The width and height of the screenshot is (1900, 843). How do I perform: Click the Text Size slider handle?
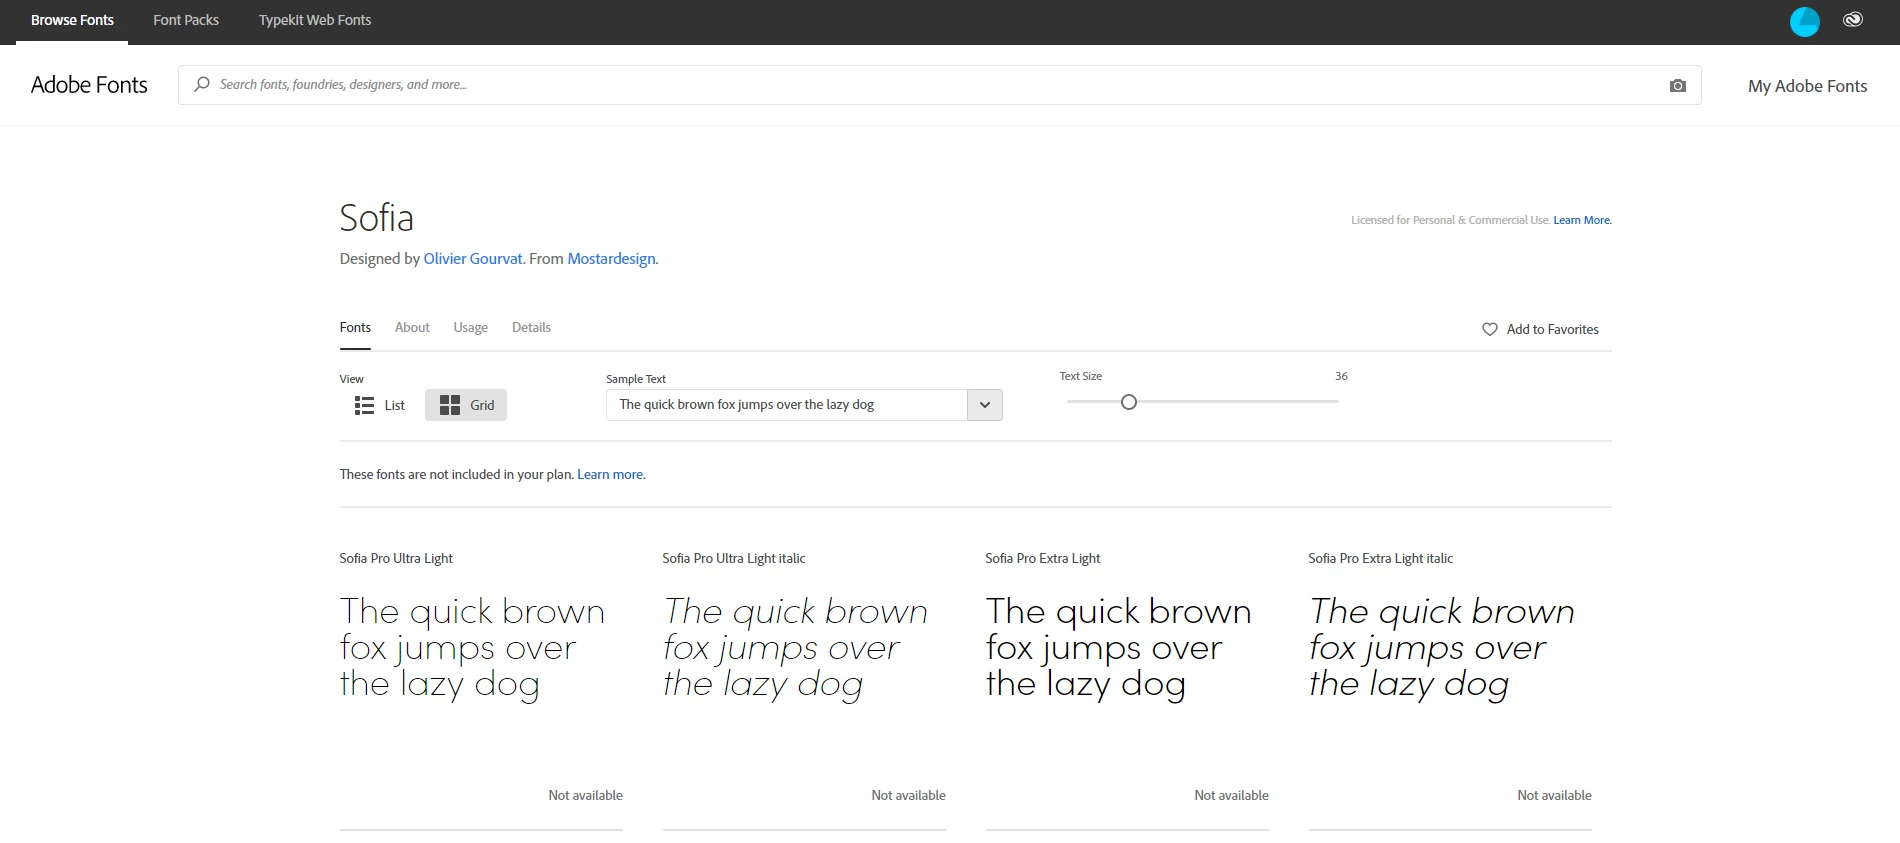1129,402
